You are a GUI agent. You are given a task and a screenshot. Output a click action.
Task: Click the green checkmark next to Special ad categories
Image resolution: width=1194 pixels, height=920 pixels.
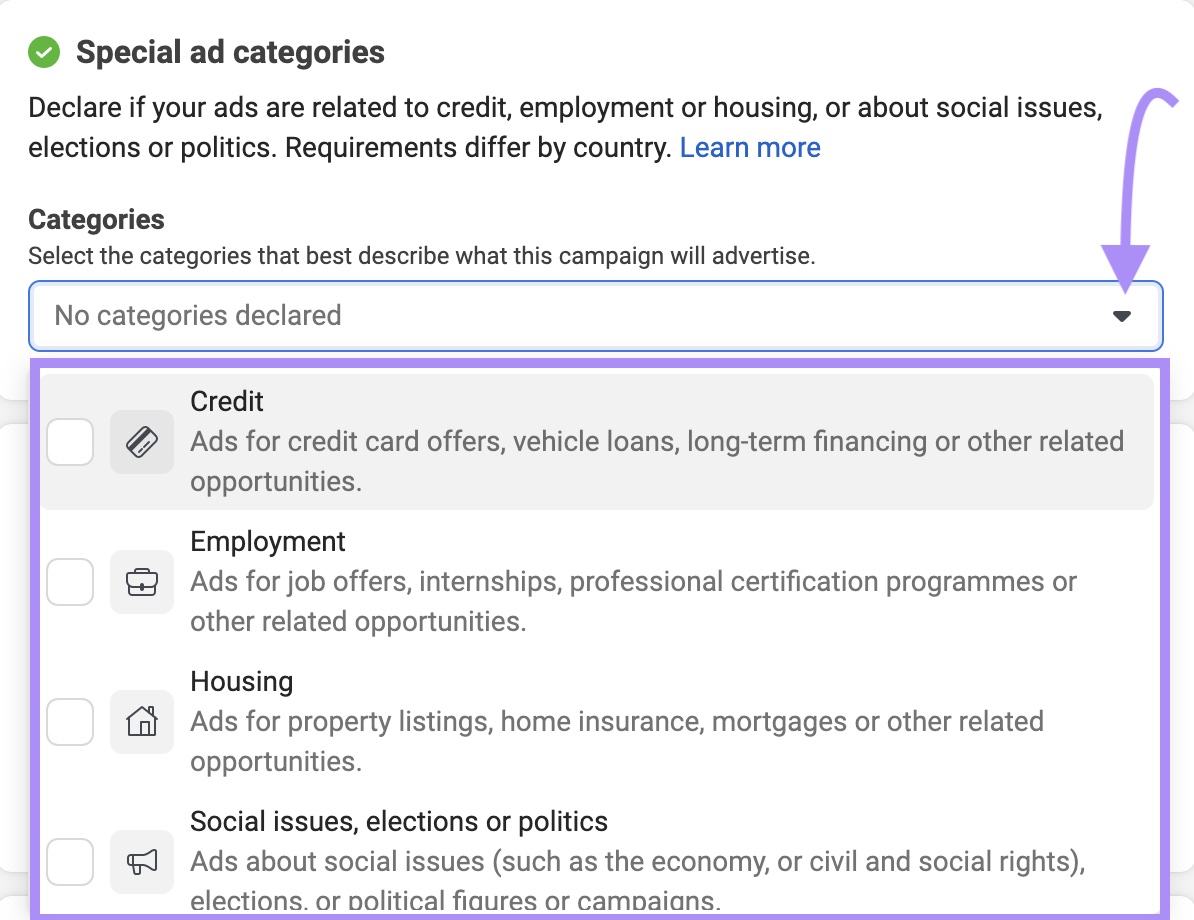(x=43, y=51)
